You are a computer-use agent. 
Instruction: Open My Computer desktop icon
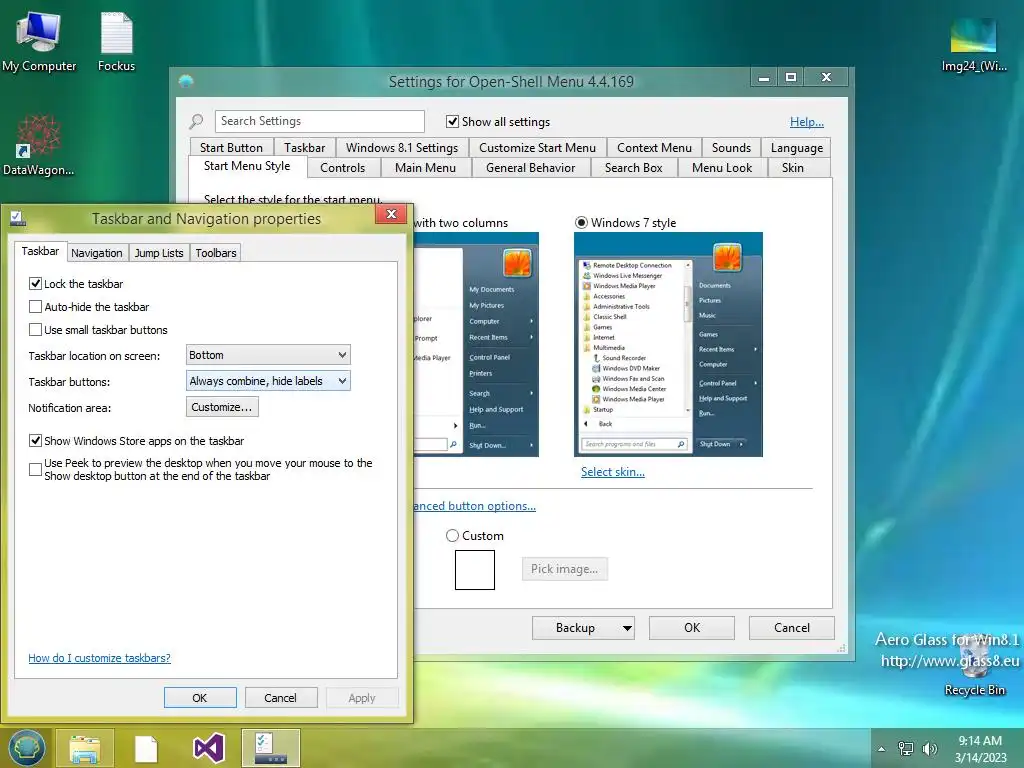click(x=39, y=42)
